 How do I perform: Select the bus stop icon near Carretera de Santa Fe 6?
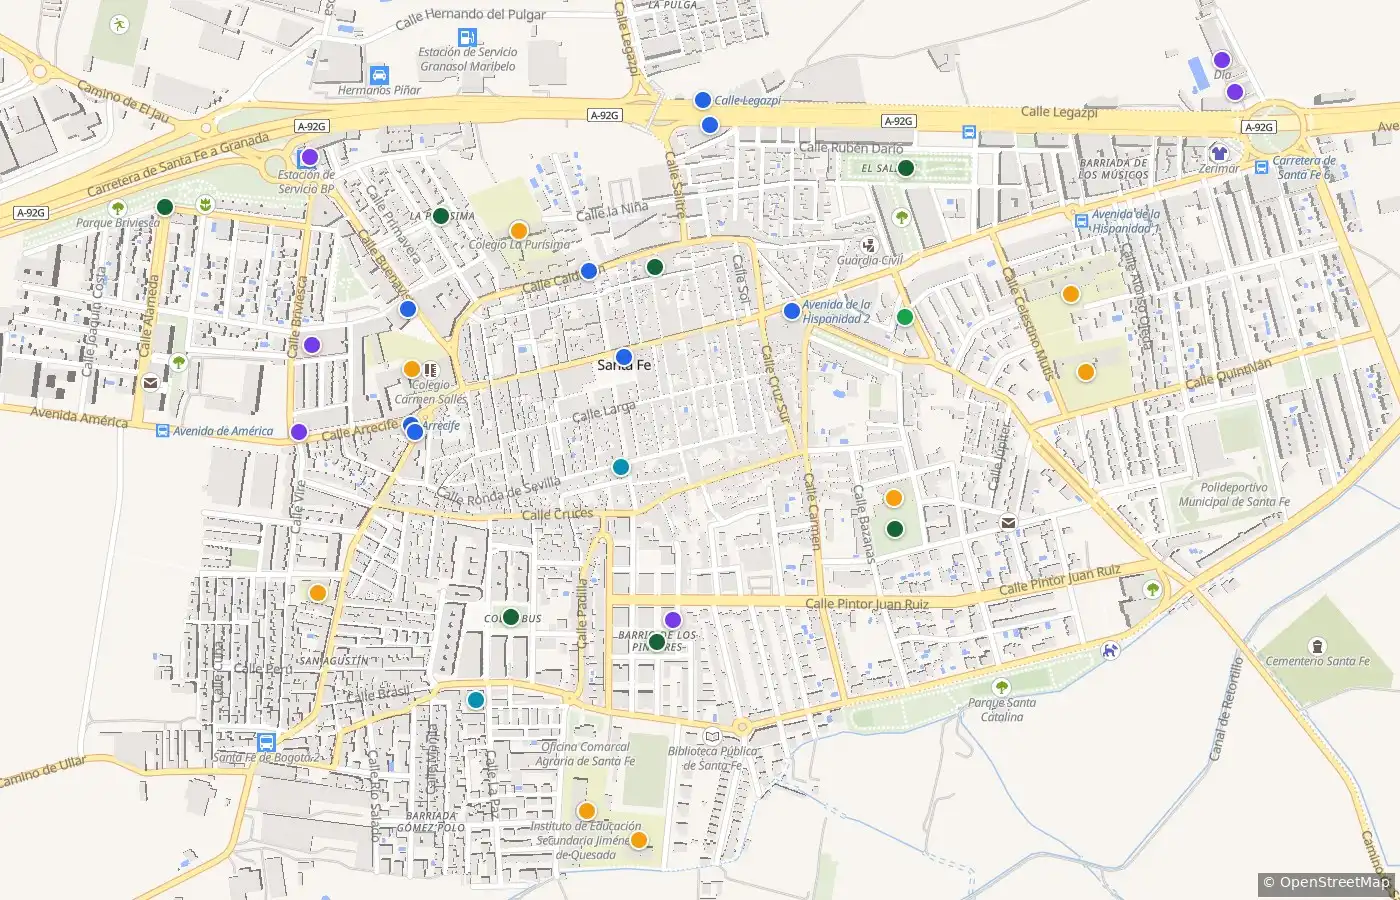[x=1262, y=167]
